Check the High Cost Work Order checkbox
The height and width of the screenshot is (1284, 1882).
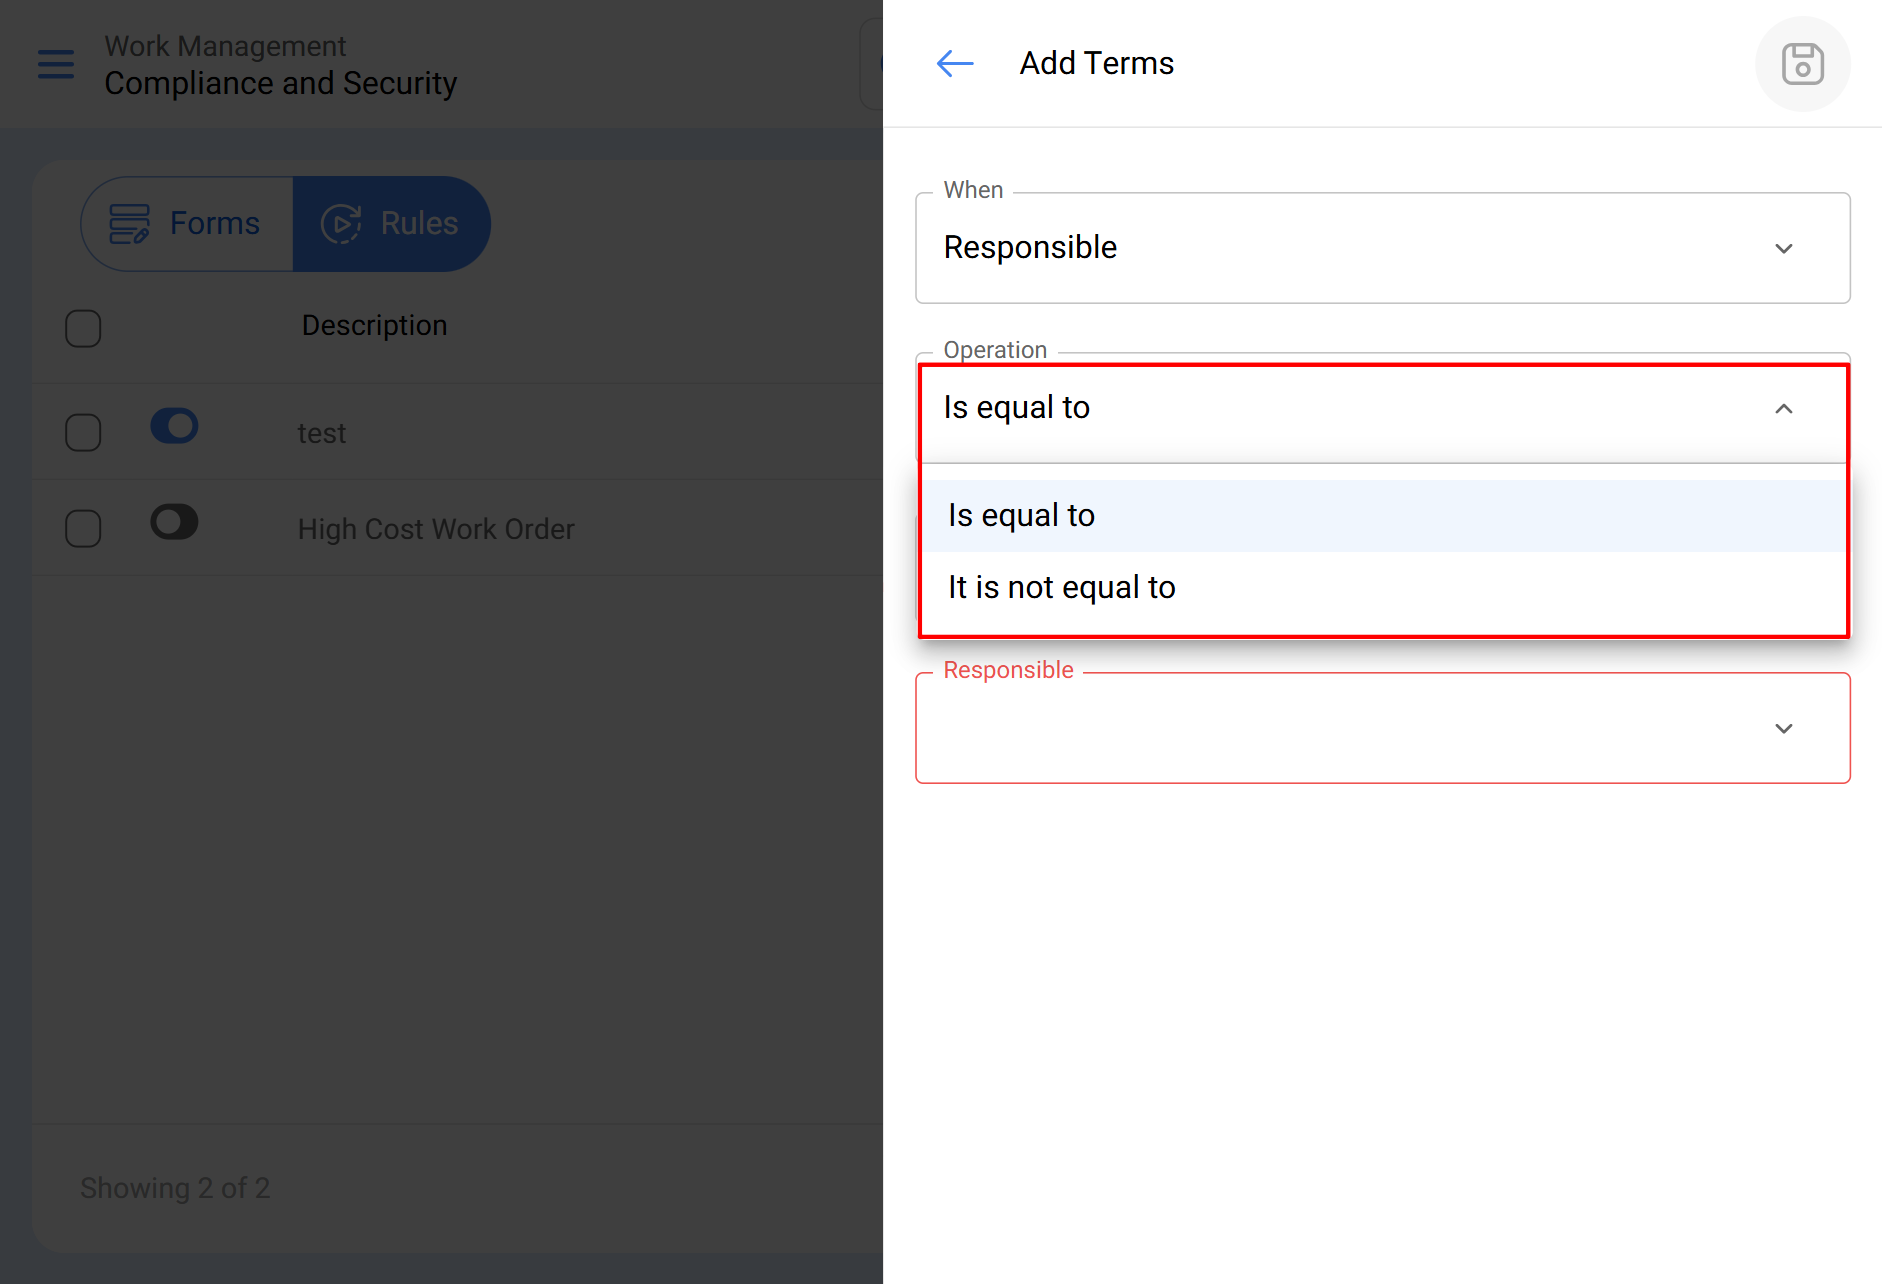coord(83,528)
